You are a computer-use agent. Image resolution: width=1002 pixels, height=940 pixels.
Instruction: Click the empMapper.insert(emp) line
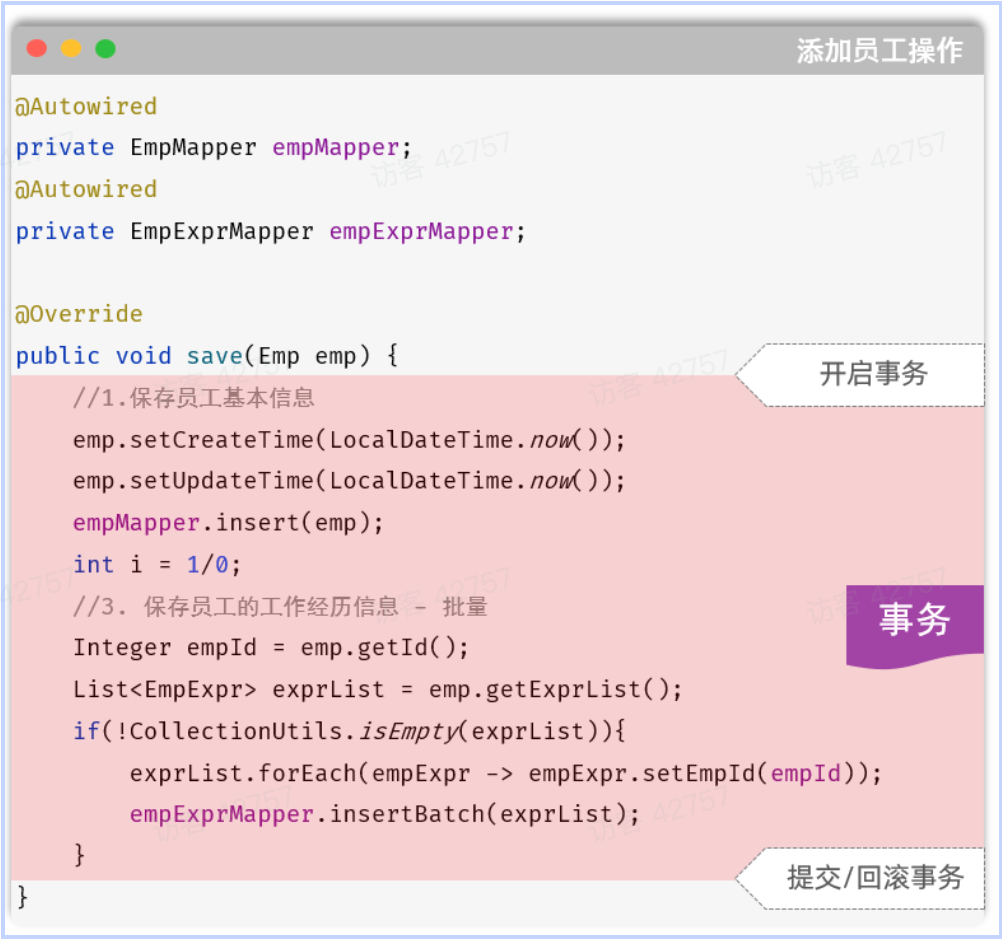(228, 523)
